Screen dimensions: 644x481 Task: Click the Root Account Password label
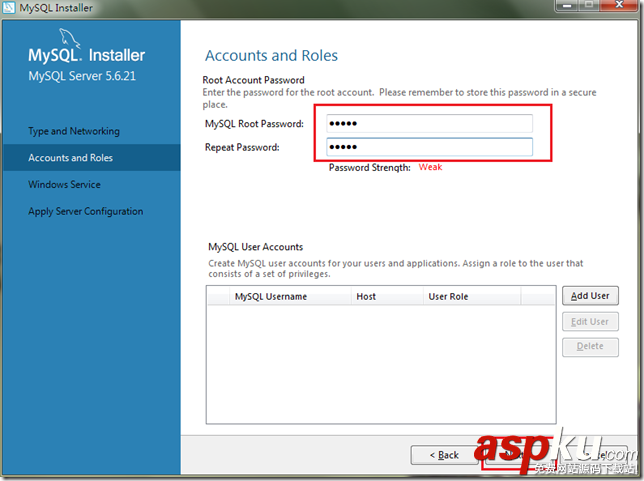pos(253,80)
